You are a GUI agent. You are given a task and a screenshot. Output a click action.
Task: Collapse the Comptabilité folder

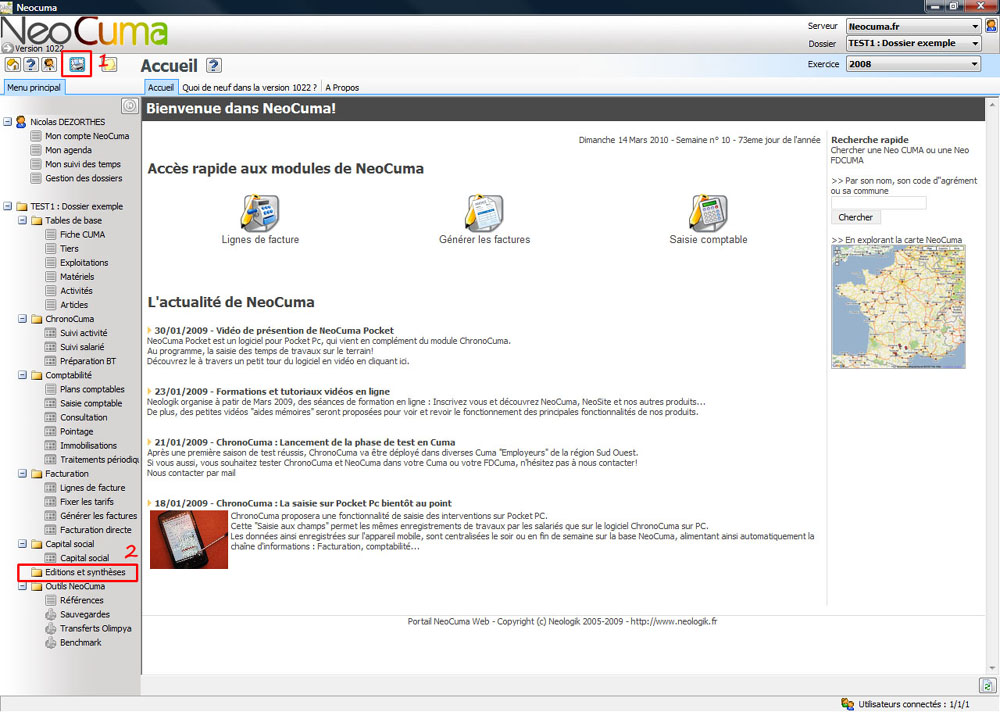[x=22, y=375]
